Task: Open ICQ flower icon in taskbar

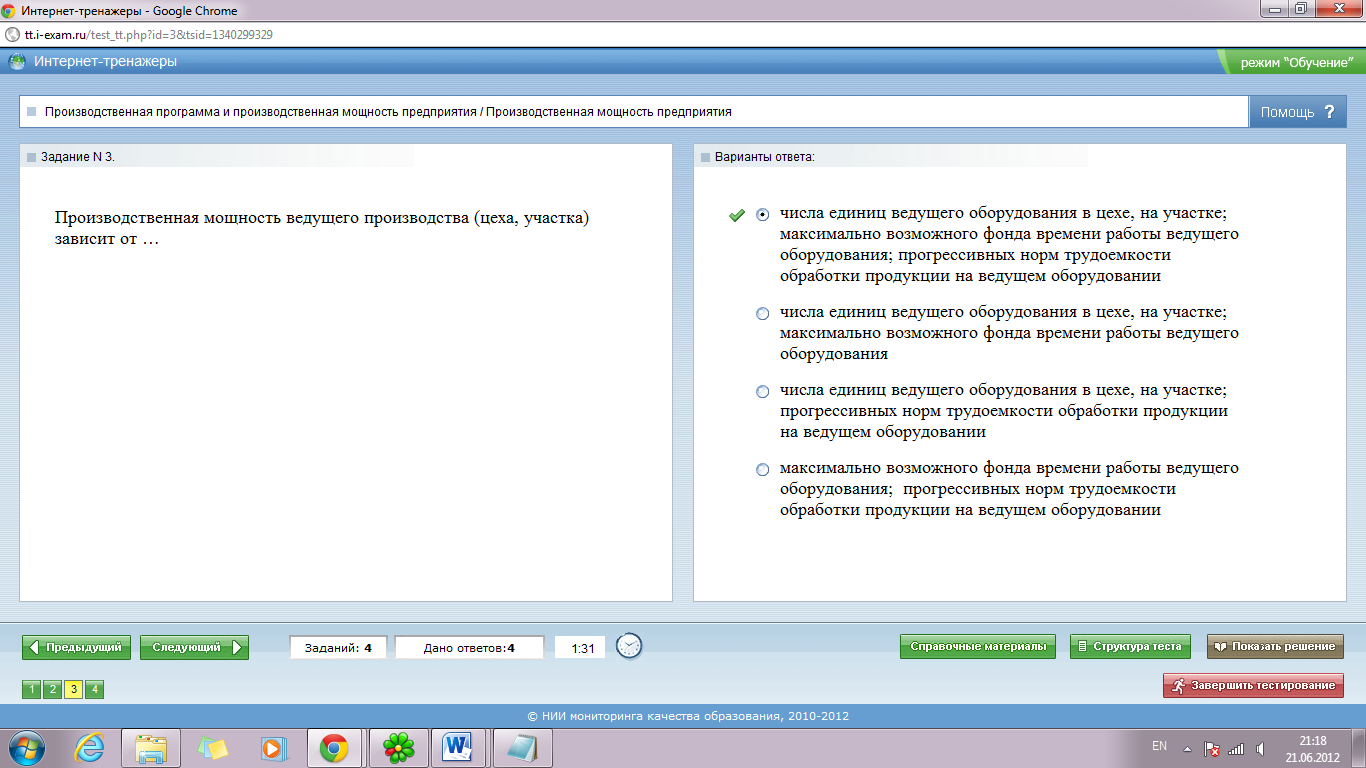Action: [x=399, y=747]
